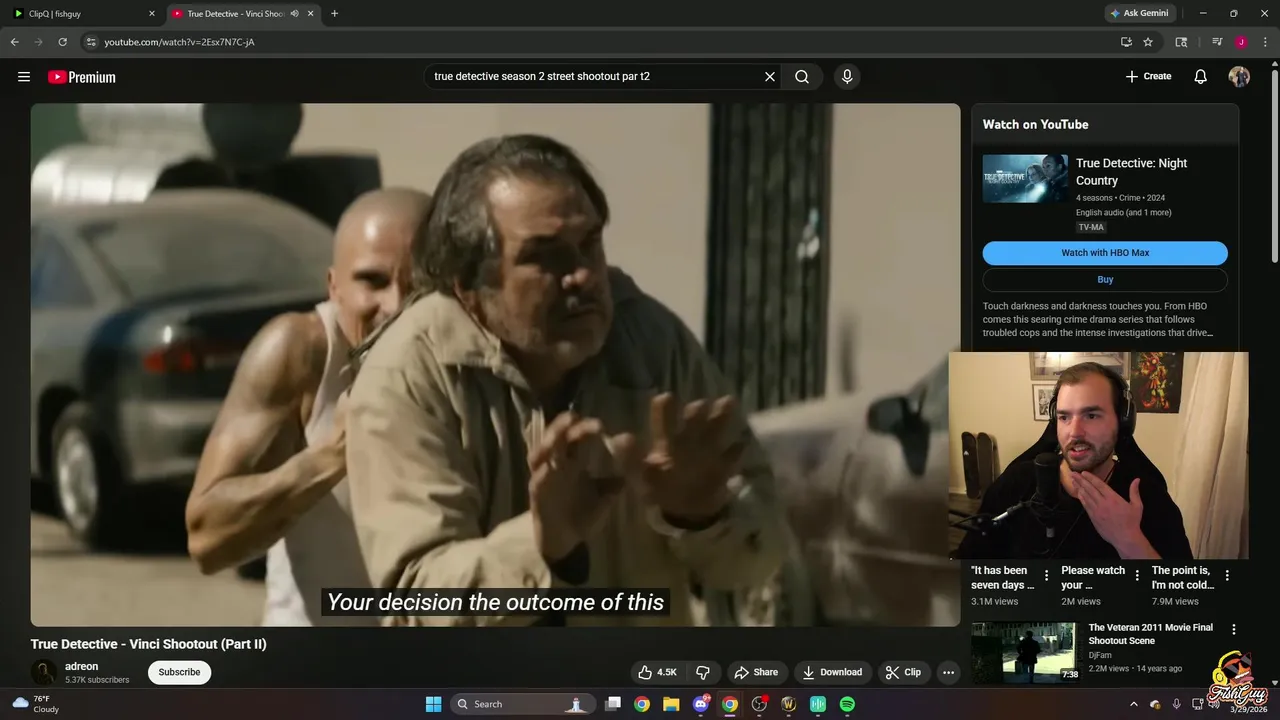
Task: Watch with HBO Max button
Action: pos(1105,253)
